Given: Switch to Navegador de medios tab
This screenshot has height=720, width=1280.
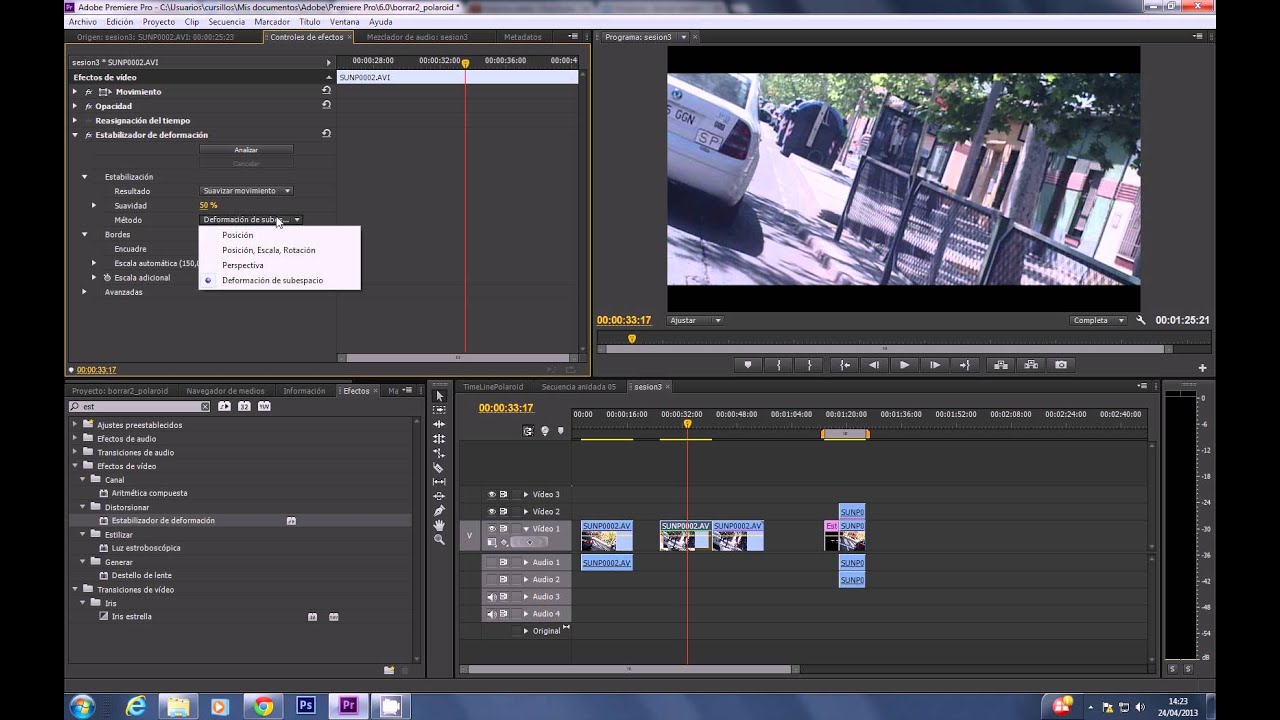Looking at the screenshot, I should (x=225, y=391).
